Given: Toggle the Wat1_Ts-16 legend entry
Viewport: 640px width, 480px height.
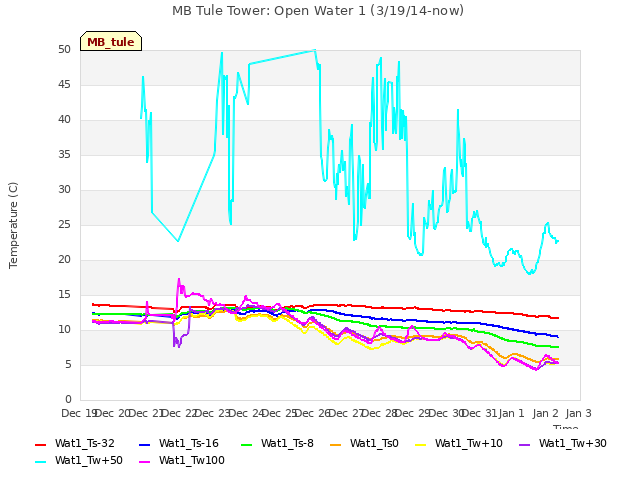Looking at the screenshot, I should (179, 443).
